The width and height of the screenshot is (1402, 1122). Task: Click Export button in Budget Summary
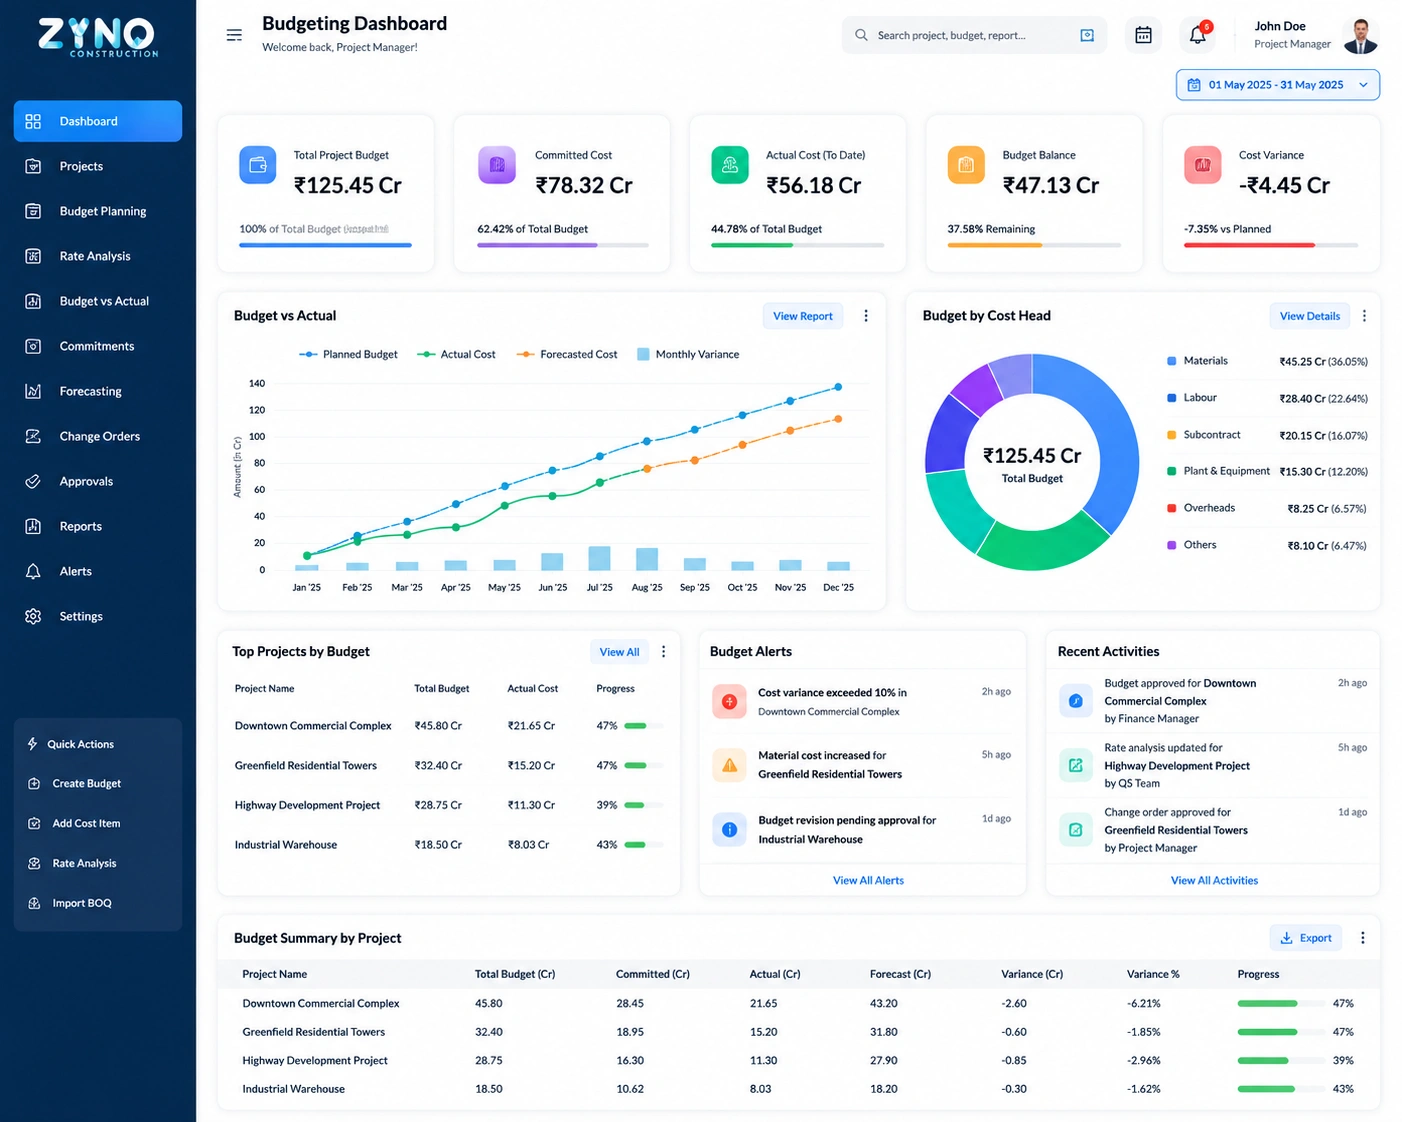pos(1306,938)
